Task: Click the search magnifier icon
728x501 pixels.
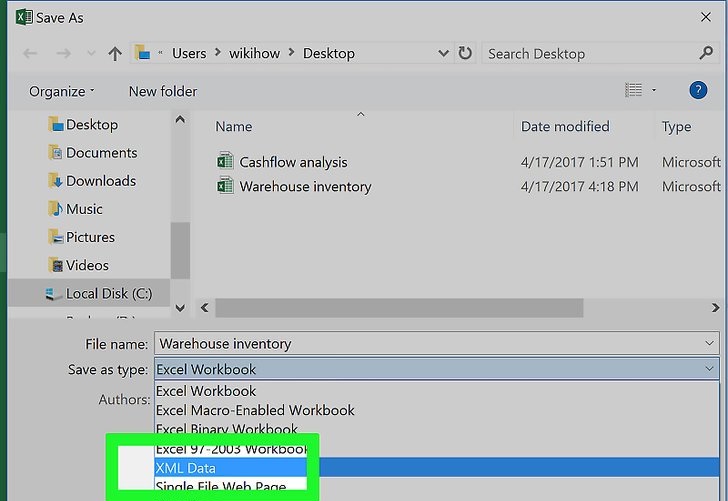Action: click(x=706, y=53)
